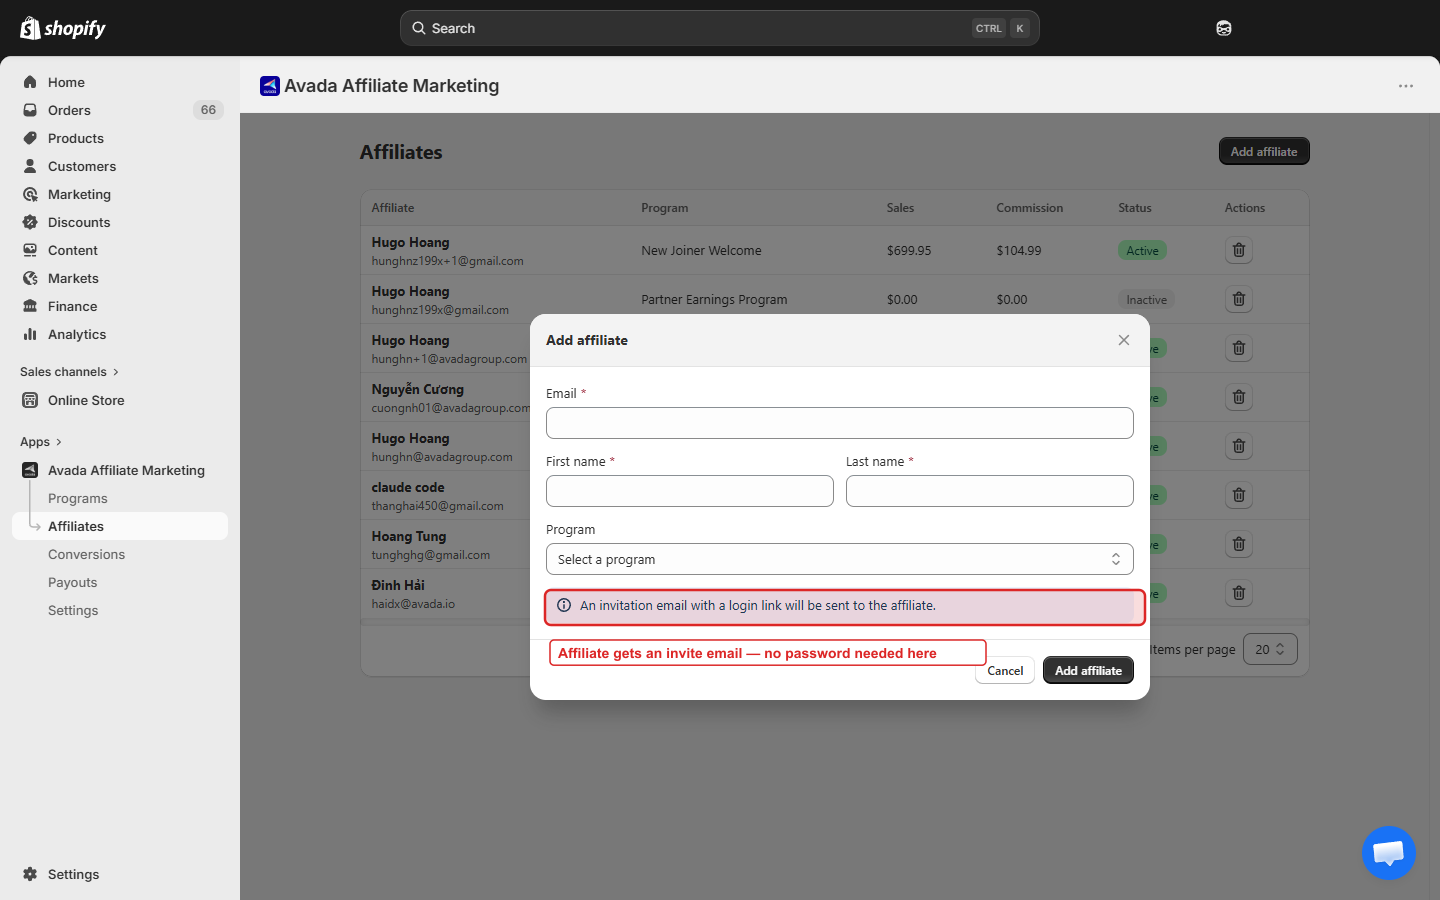Screen dimensions: 1440x900
Task: Open the three-dot app menu
Action: pos(1406,86)
